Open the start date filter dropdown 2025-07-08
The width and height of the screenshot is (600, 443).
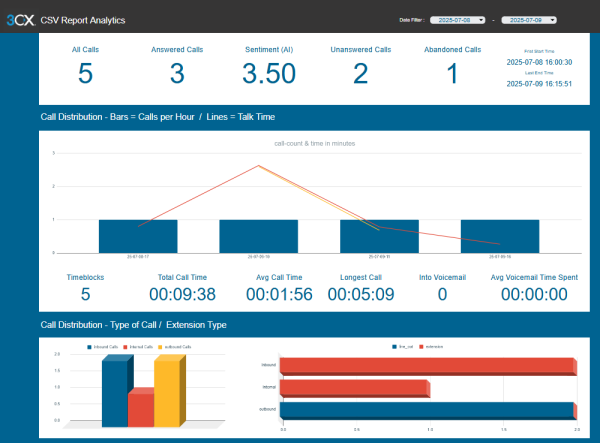pos(458,20)
